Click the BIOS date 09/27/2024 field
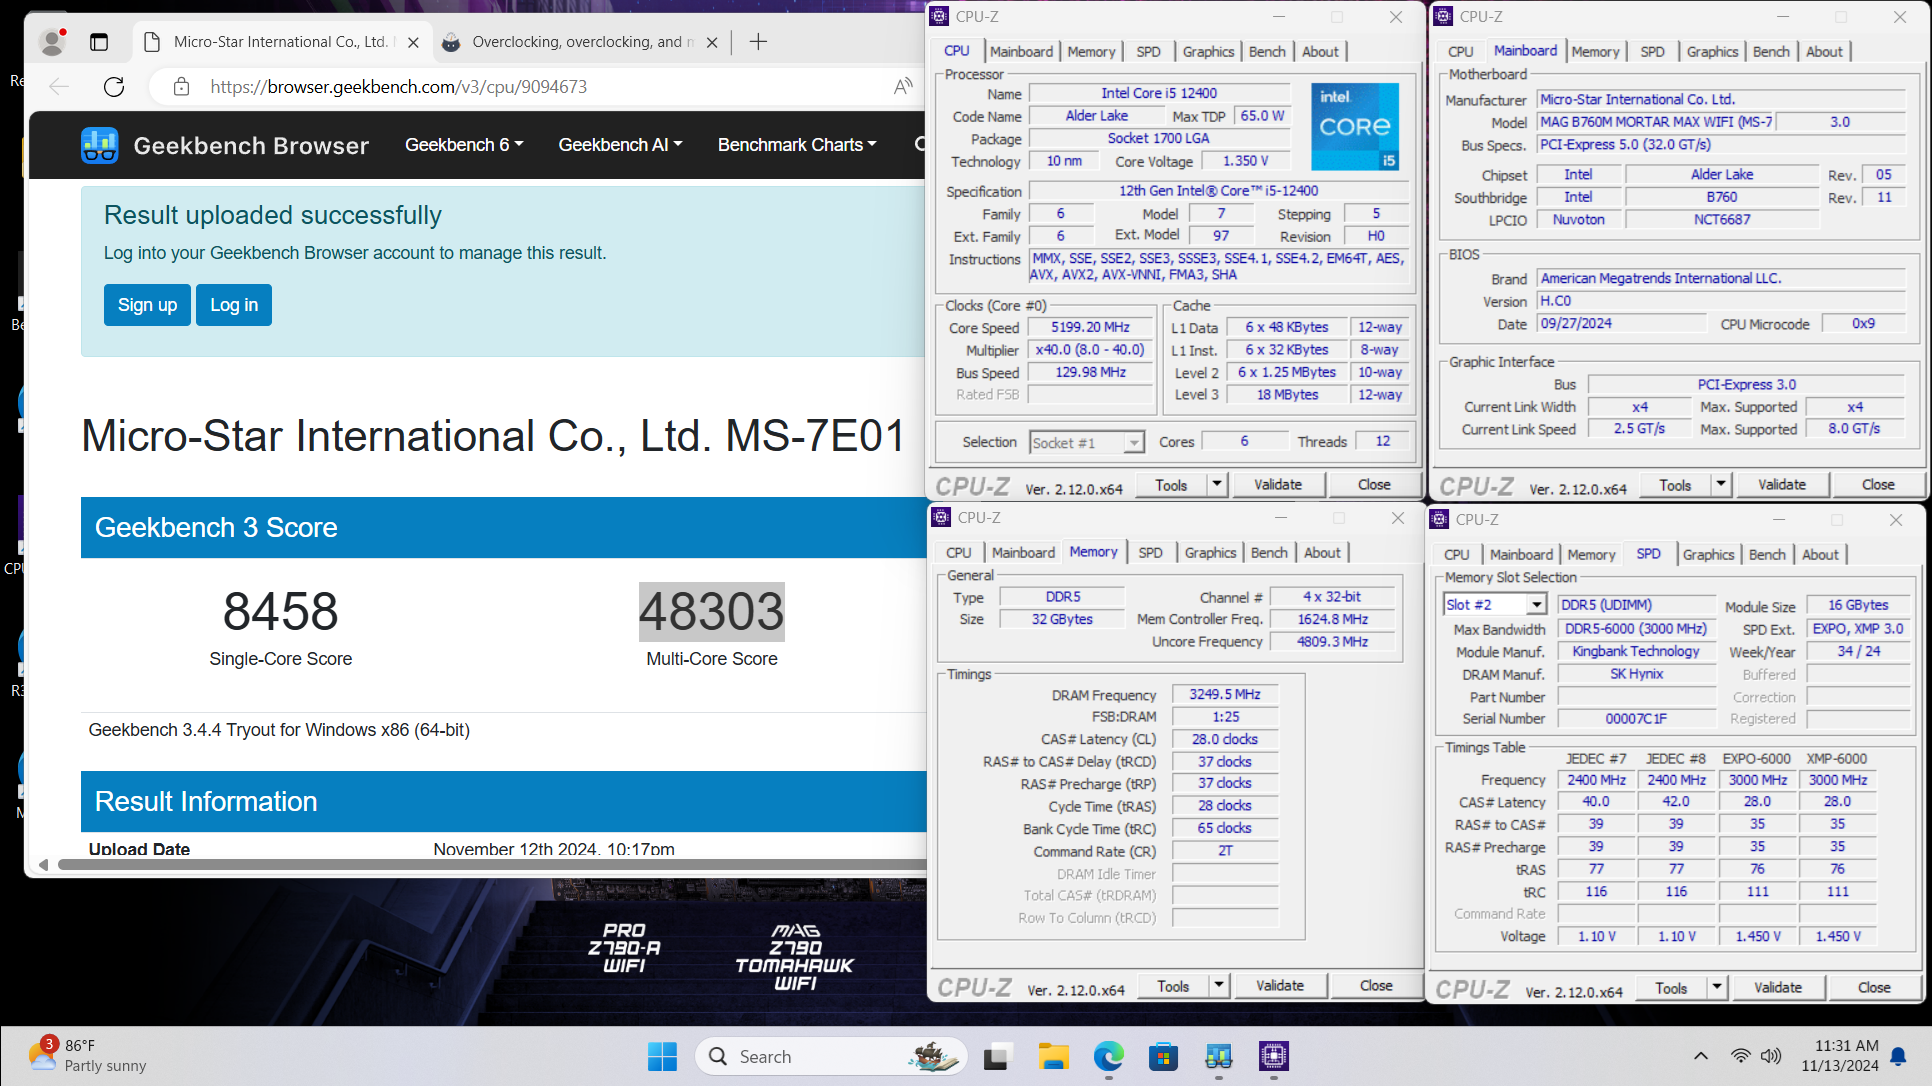Image resolution: width=1932 pixels, height=1086 pixels. pyautogui.click(x=1620, y=323)
